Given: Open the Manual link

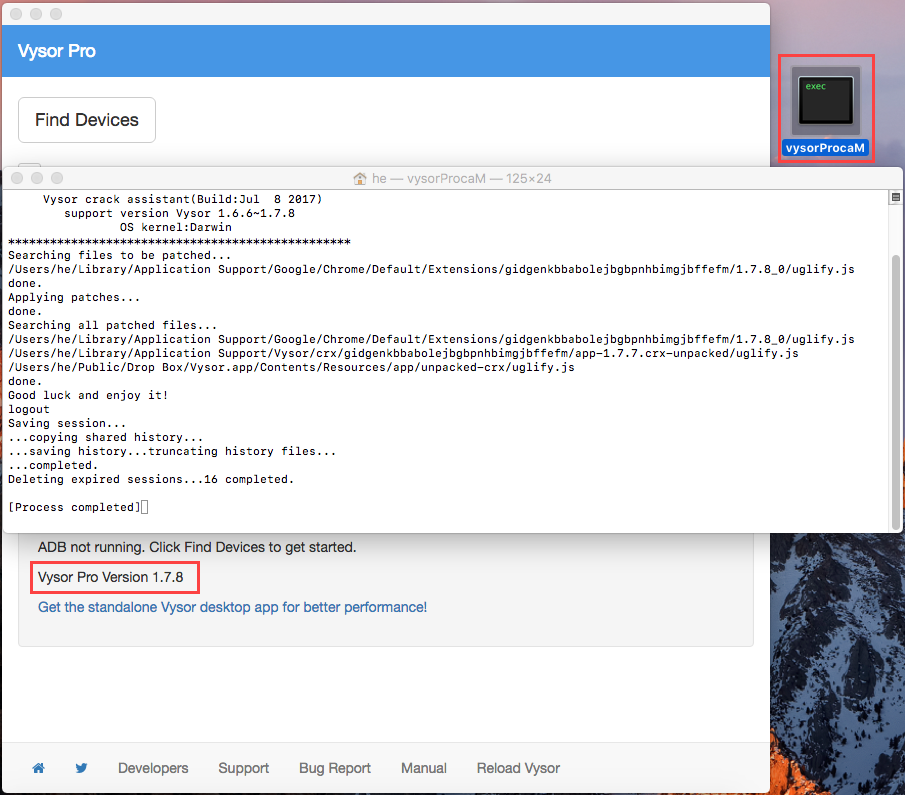Looking at the screenshot, I should [424, 768].
